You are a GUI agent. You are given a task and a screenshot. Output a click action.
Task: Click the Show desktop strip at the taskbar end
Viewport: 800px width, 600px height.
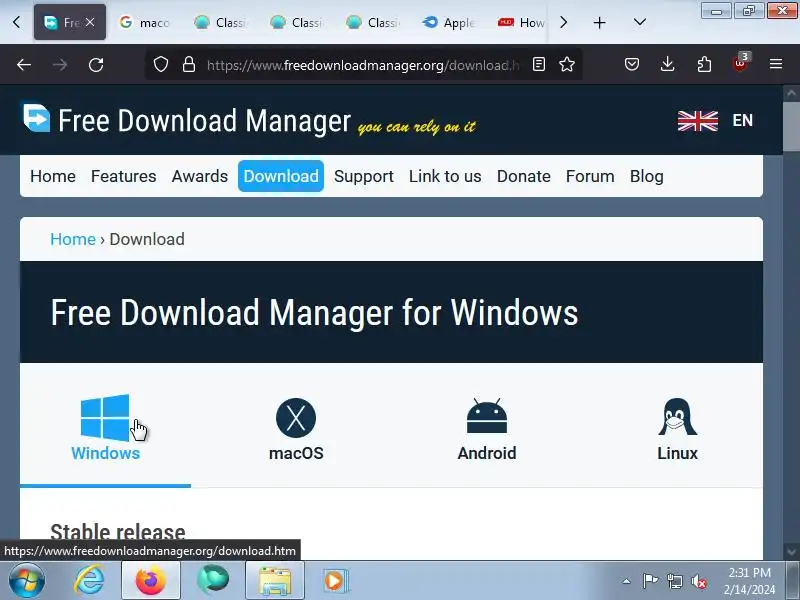tap(793, 581)
